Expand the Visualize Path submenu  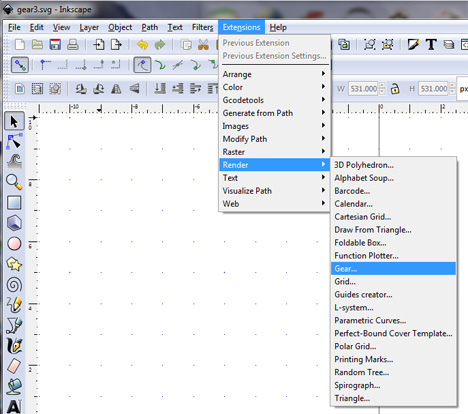274,191
